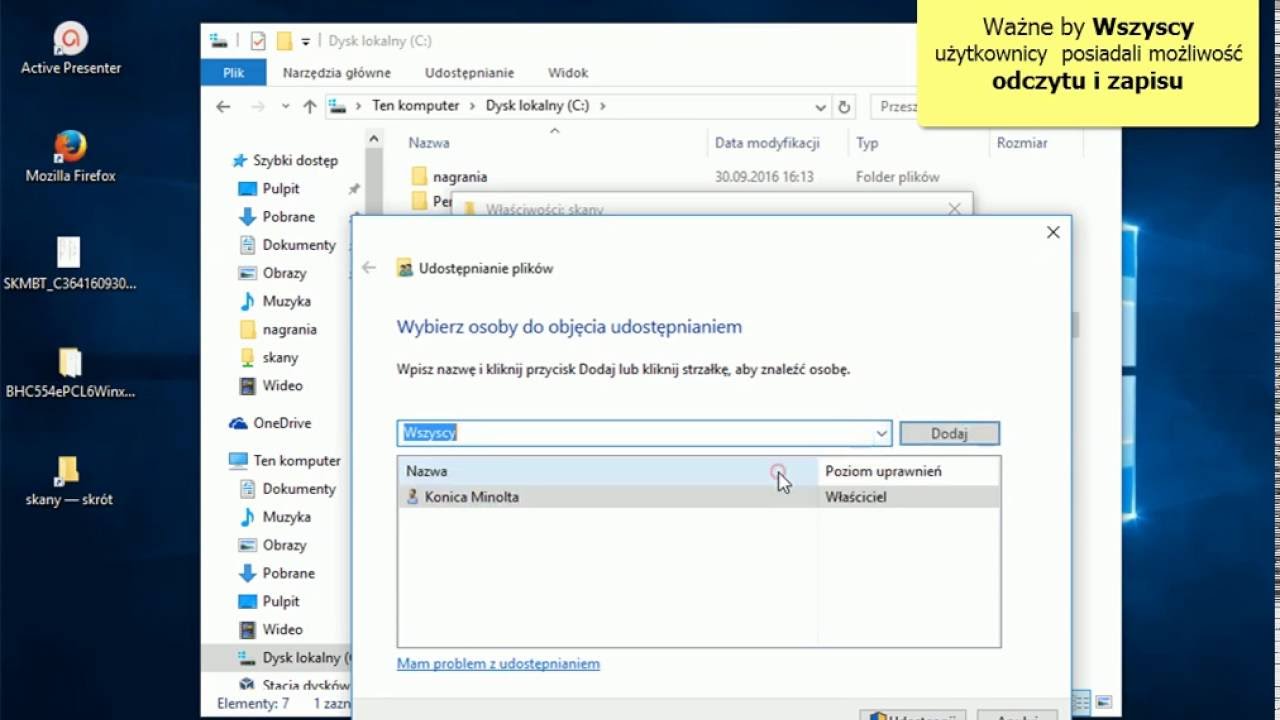
Task: Switch Explorer to details view icon
Action: [x=1081, y=701]
